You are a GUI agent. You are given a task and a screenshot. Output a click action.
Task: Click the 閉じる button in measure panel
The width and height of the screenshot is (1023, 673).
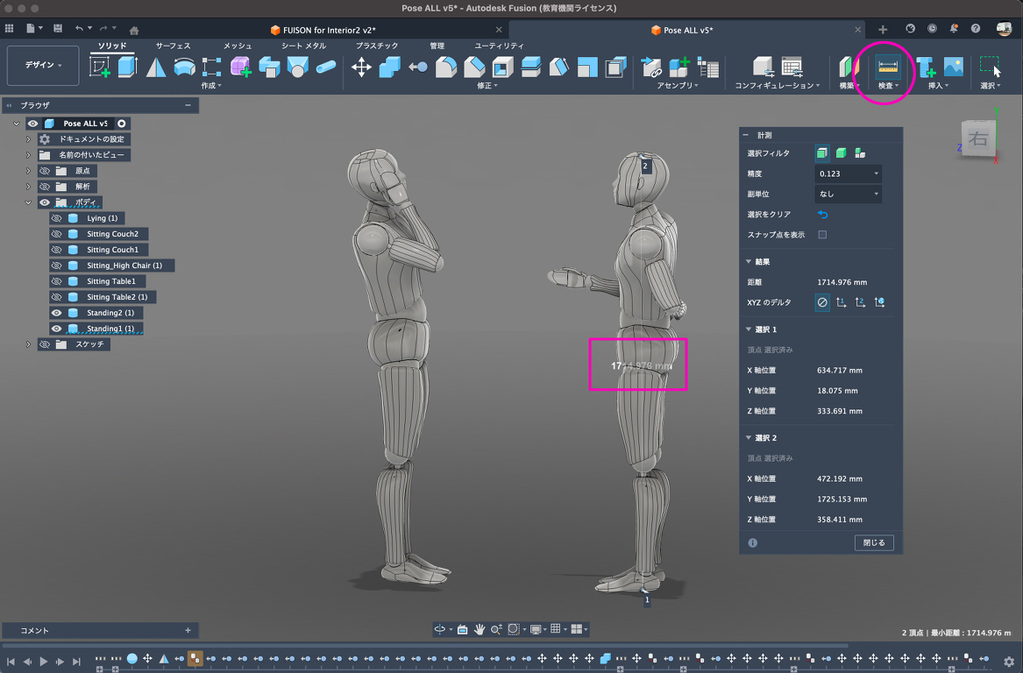[x=874, y=543]
